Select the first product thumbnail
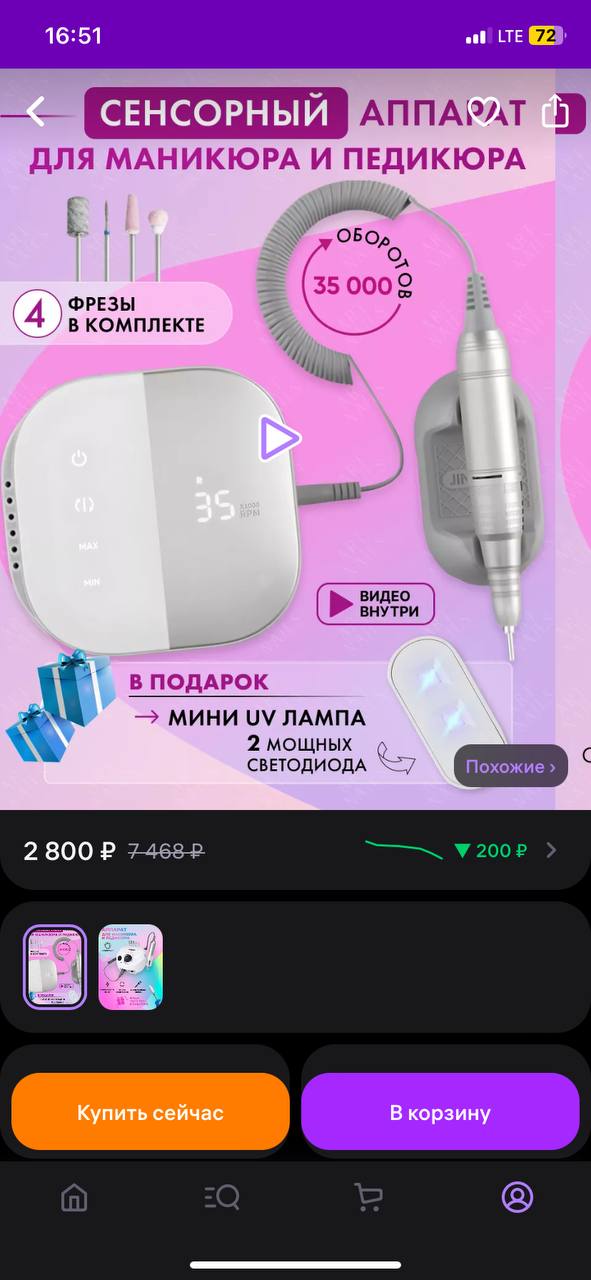 [x=55, y=967]
